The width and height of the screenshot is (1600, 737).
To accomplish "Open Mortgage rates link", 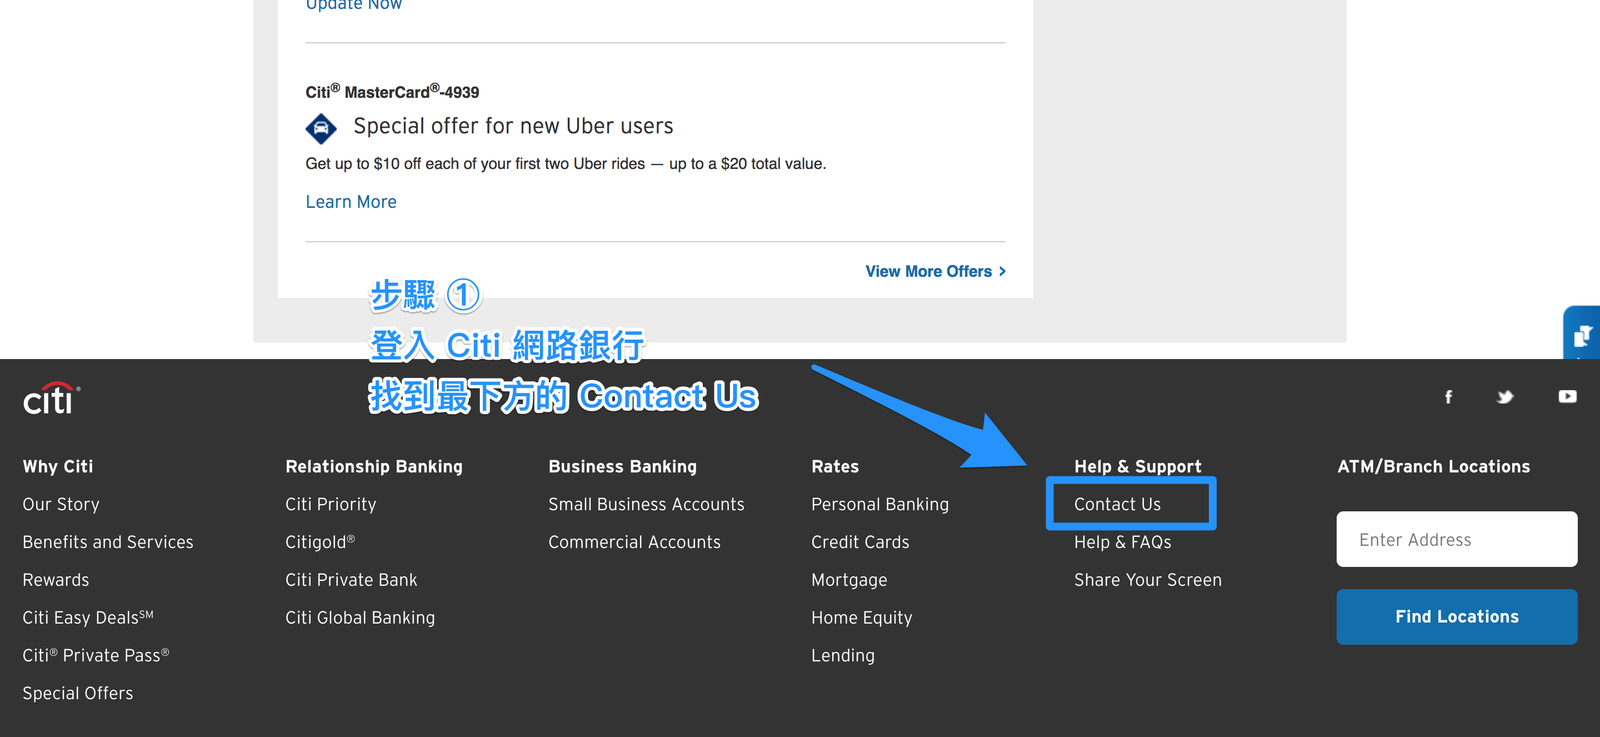I will pos(849,580).
